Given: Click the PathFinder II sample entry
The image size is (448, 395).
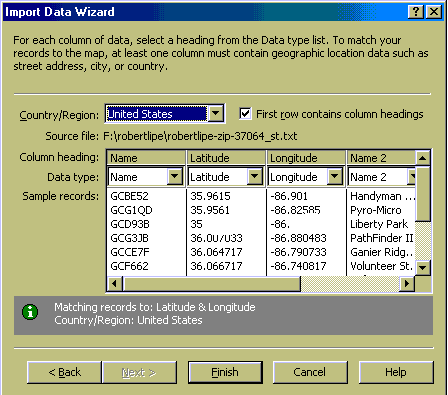Looking at the screenshot, I should click(382, 238).
